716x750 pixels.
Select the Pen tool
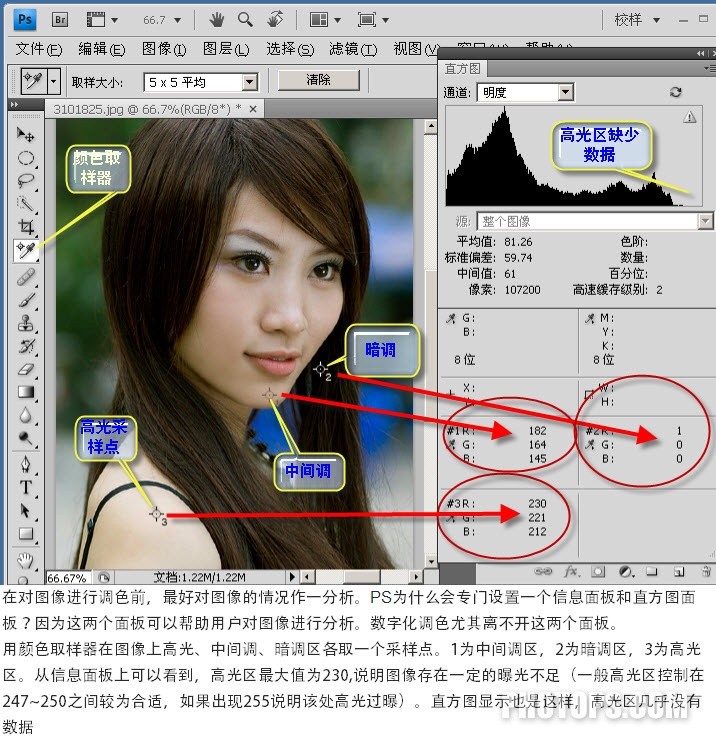pyautogui.click(x=26, y=464)
